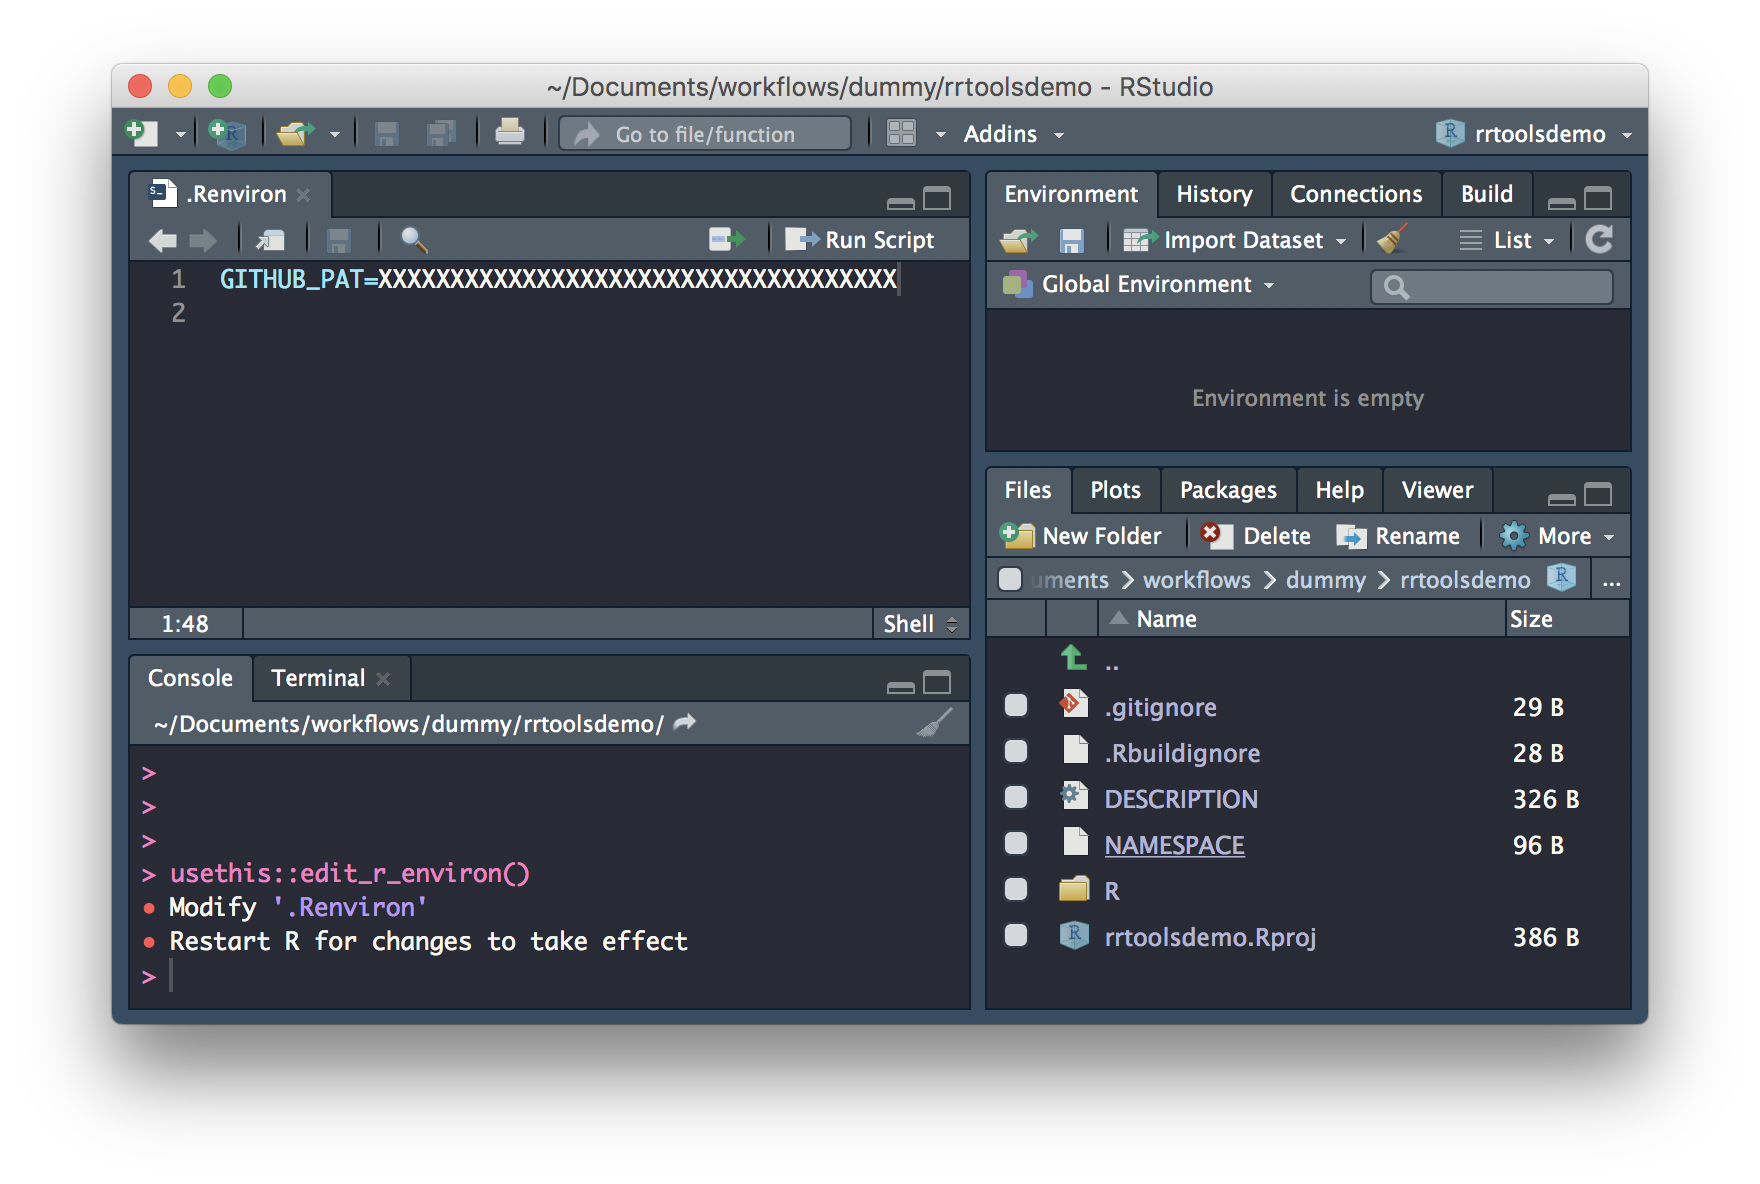Check the box next to R folder
Image resolution: width=1760 pixels, height=1184 pixels.
1016,890
